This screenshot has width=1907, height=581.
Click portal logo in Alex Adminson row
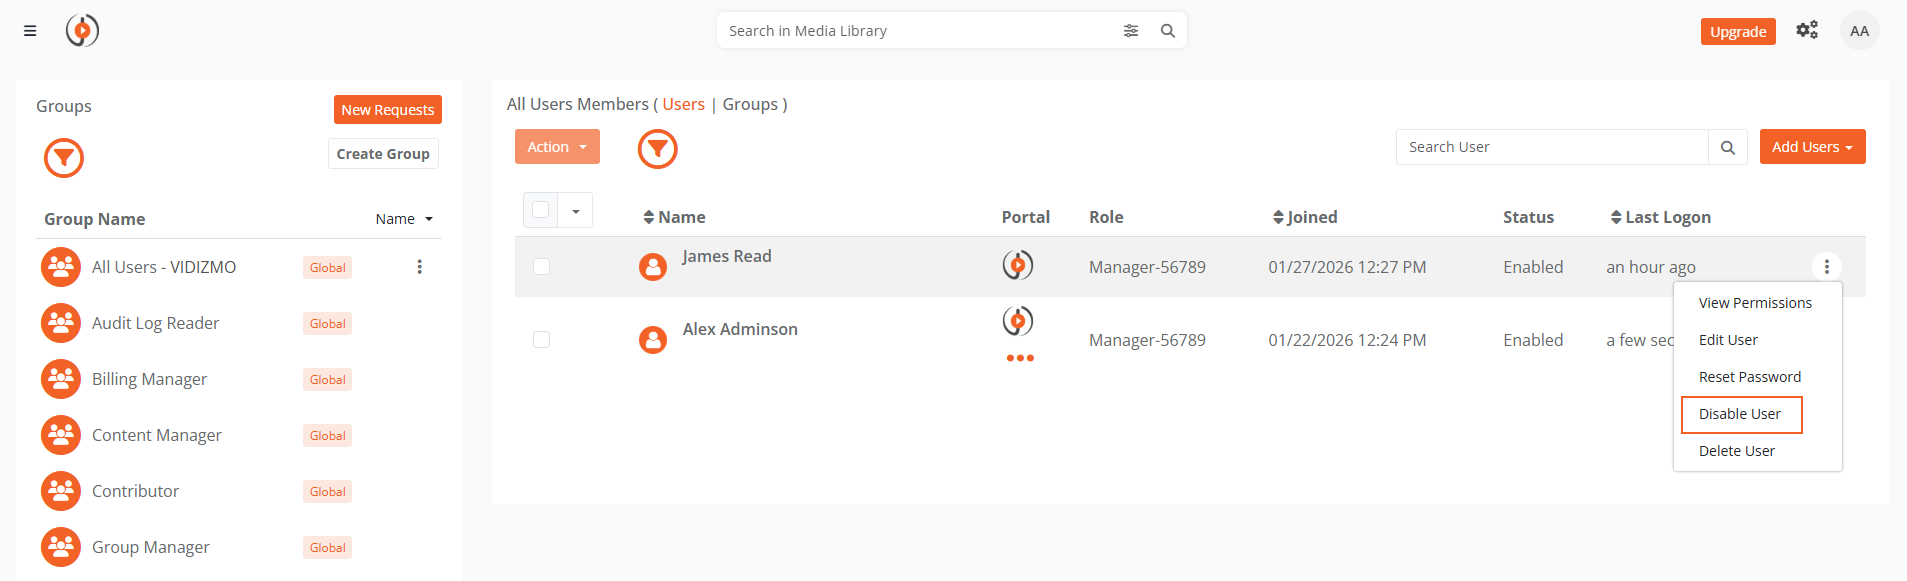pos(1018,321)
